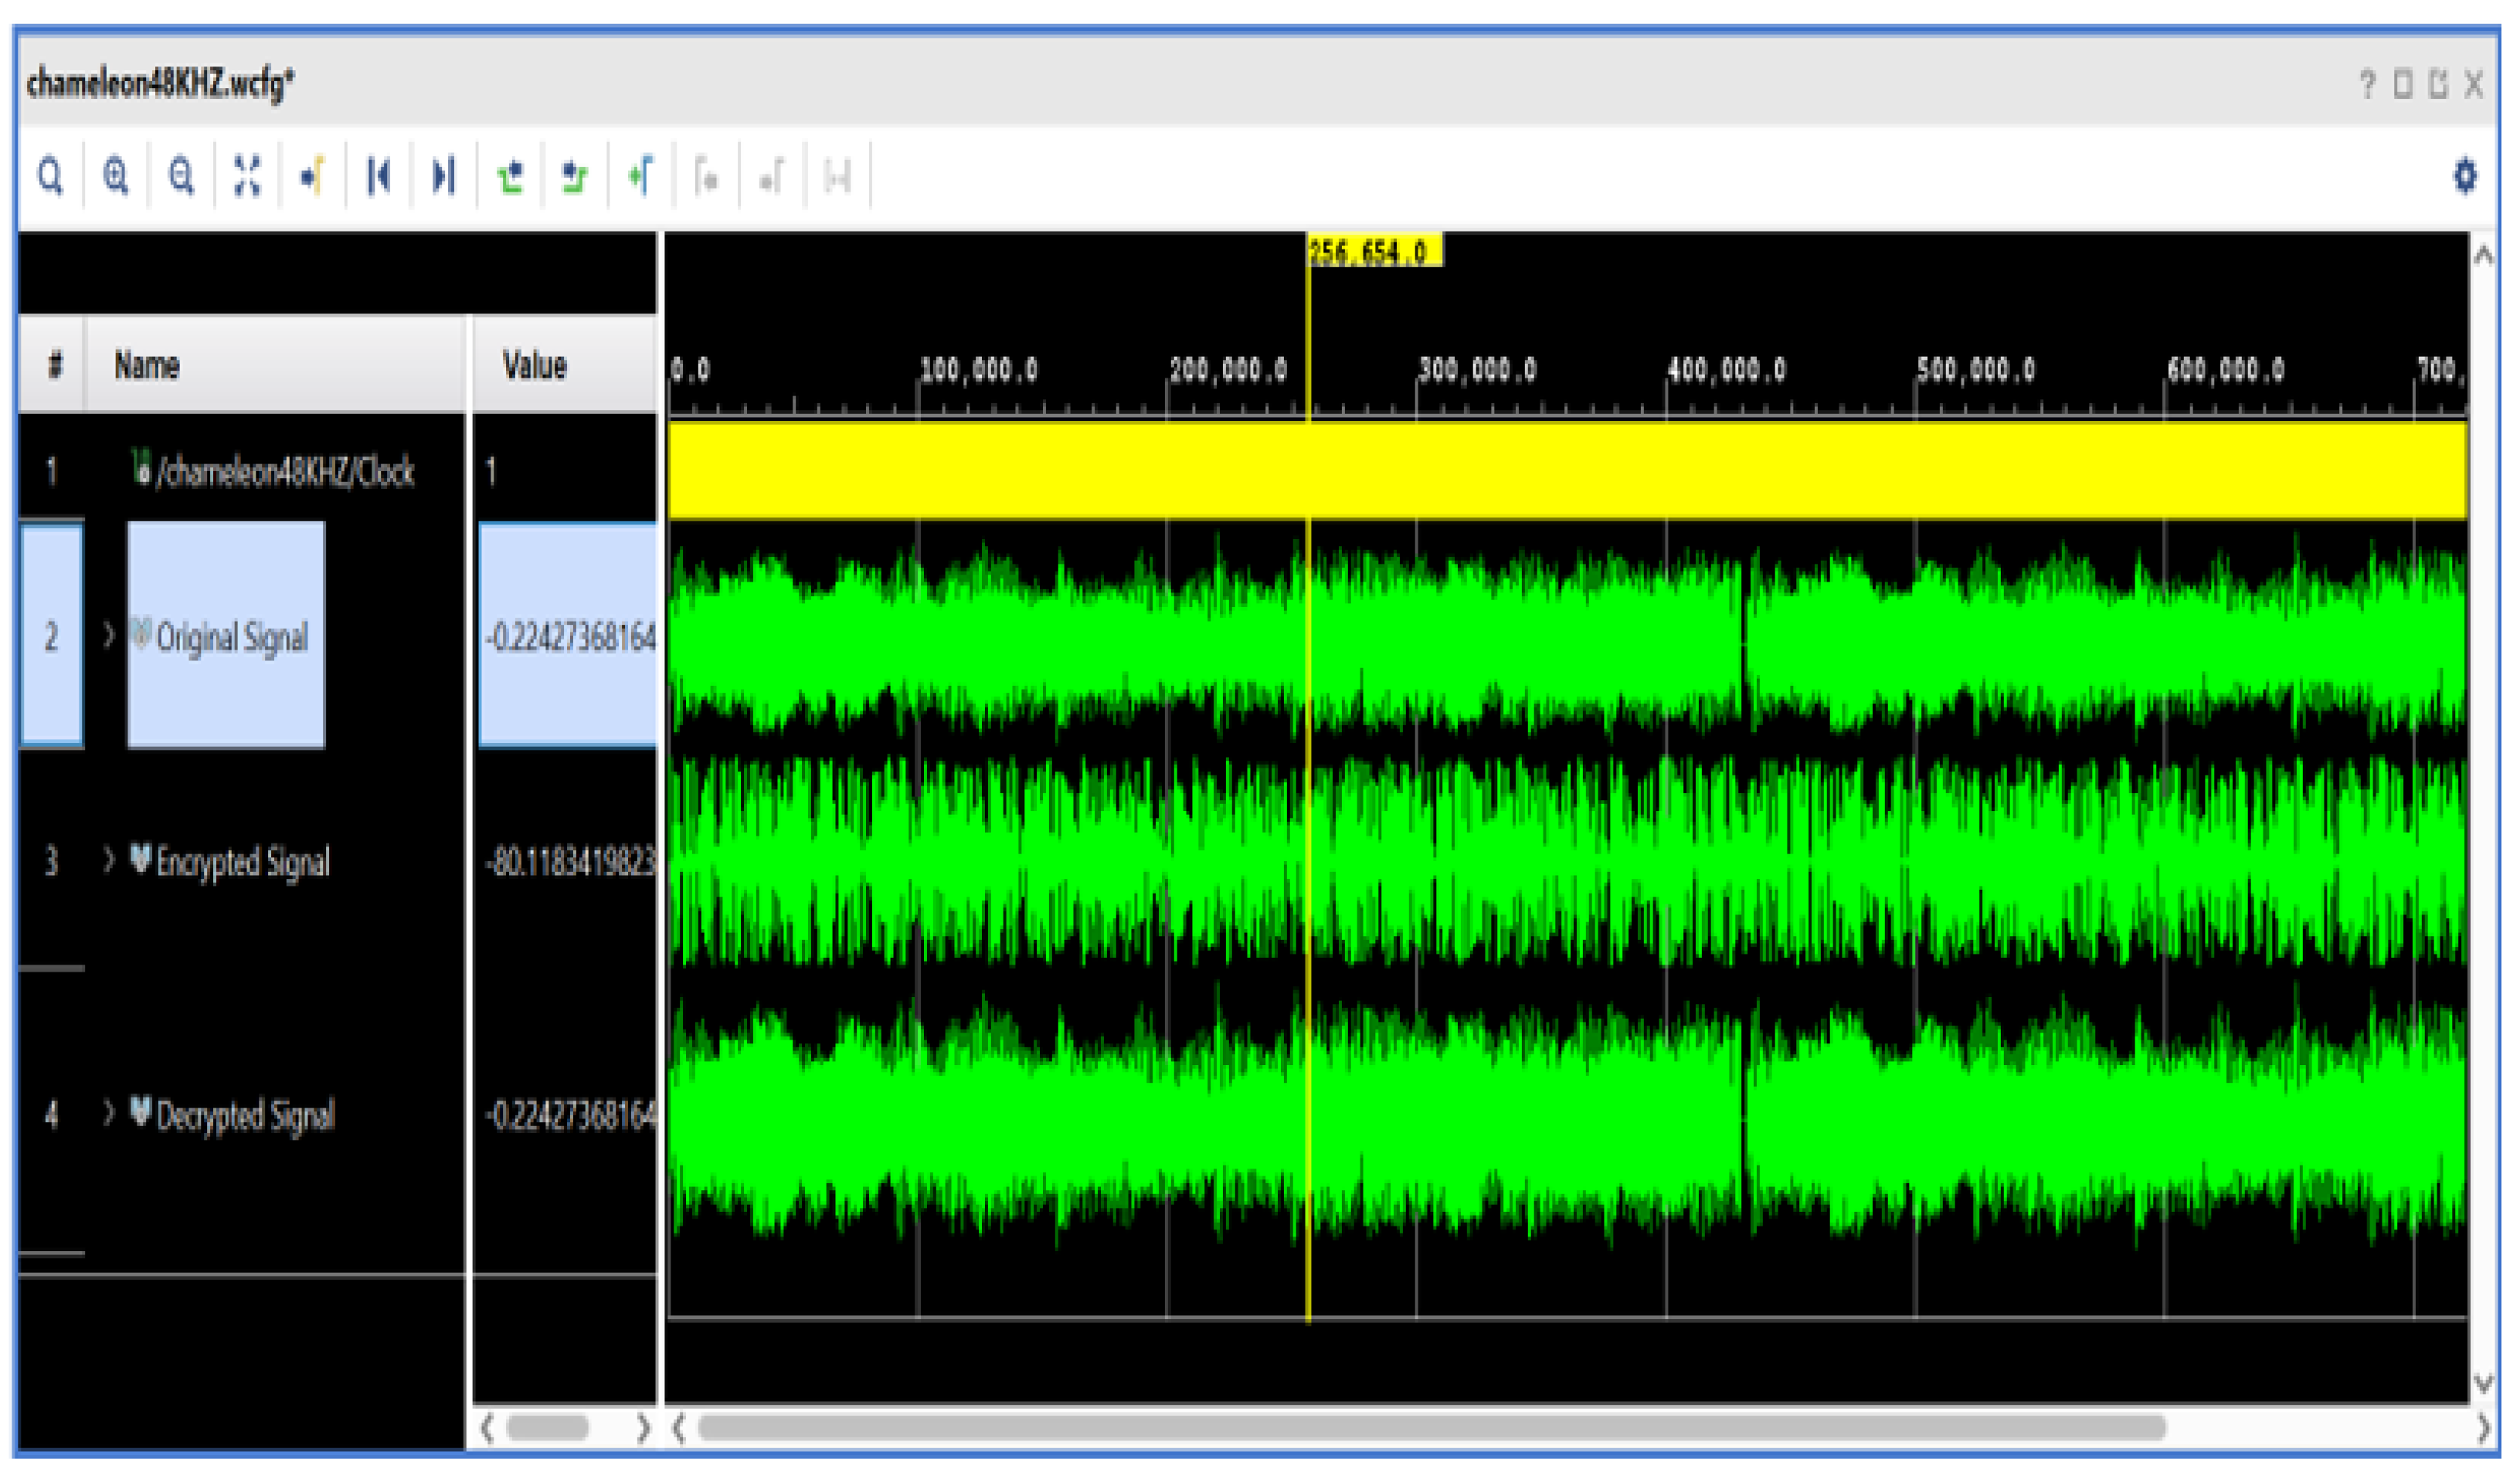
Task: Click the Go to Cursor icon
Action: [x=313, y=177]
